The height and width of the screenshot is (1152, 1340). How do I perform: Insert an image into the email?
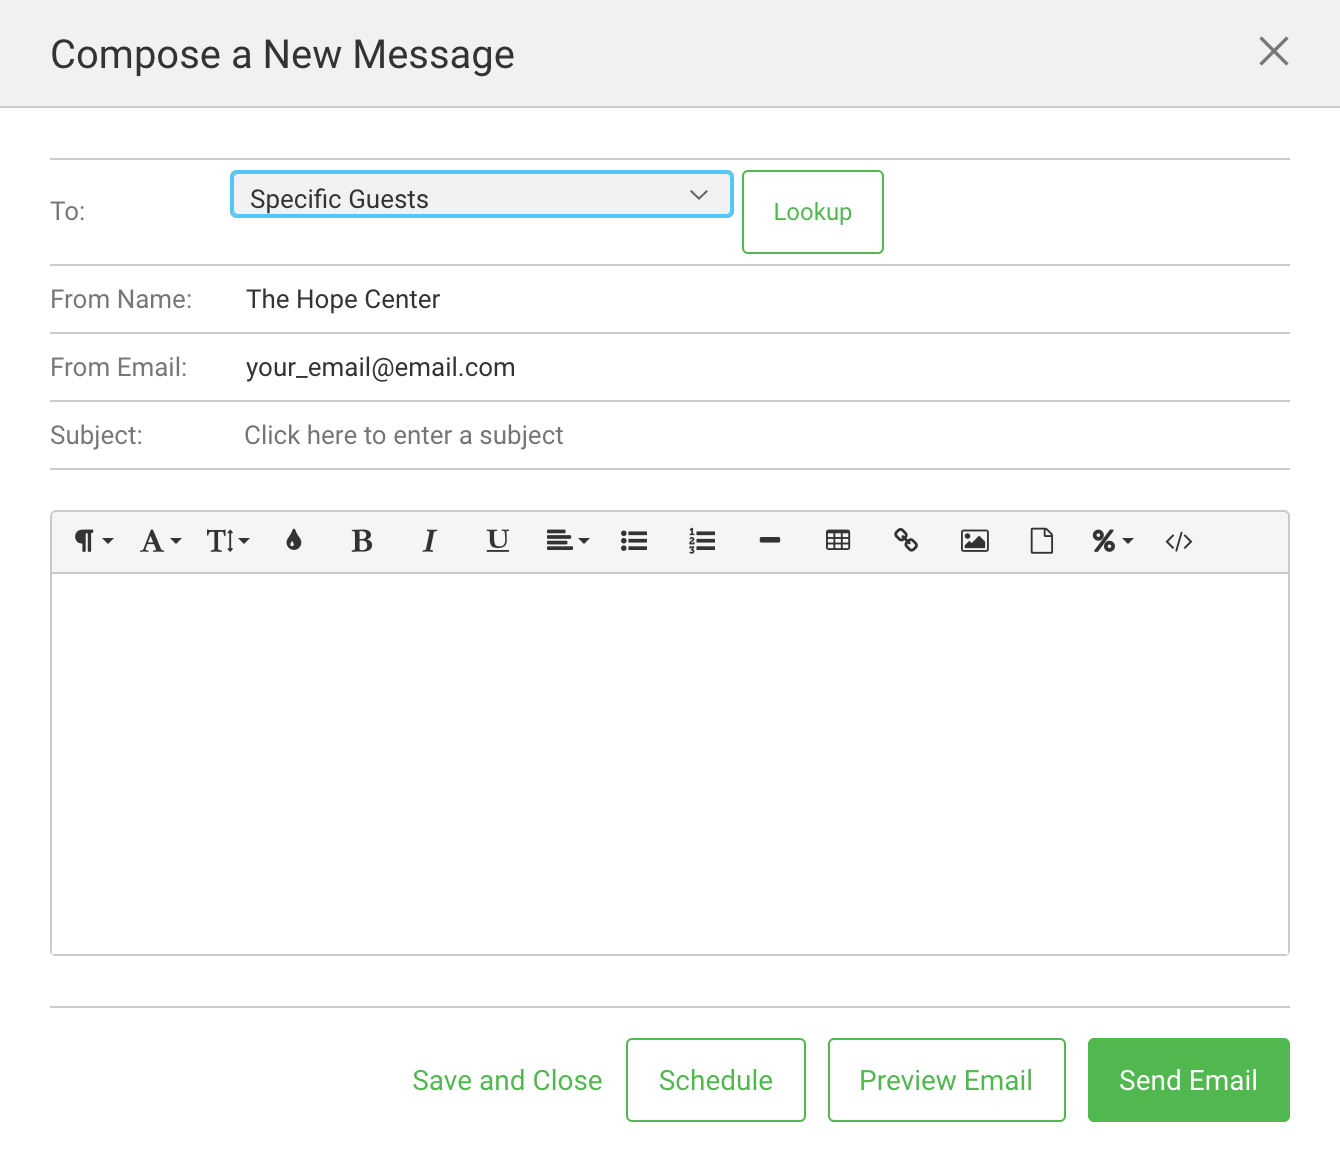click(974, 541)
